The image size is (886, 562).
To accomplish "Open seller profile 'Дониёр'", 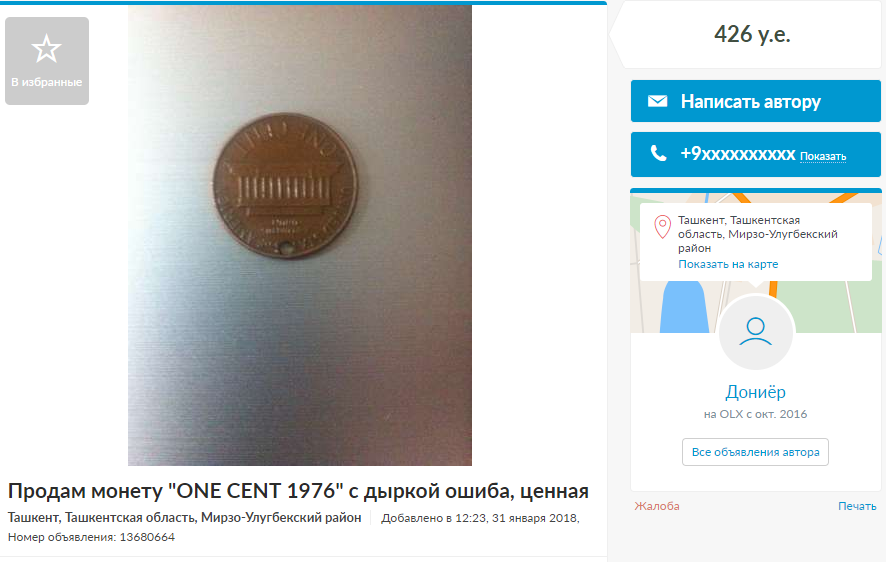I will (x=755, y=391).
